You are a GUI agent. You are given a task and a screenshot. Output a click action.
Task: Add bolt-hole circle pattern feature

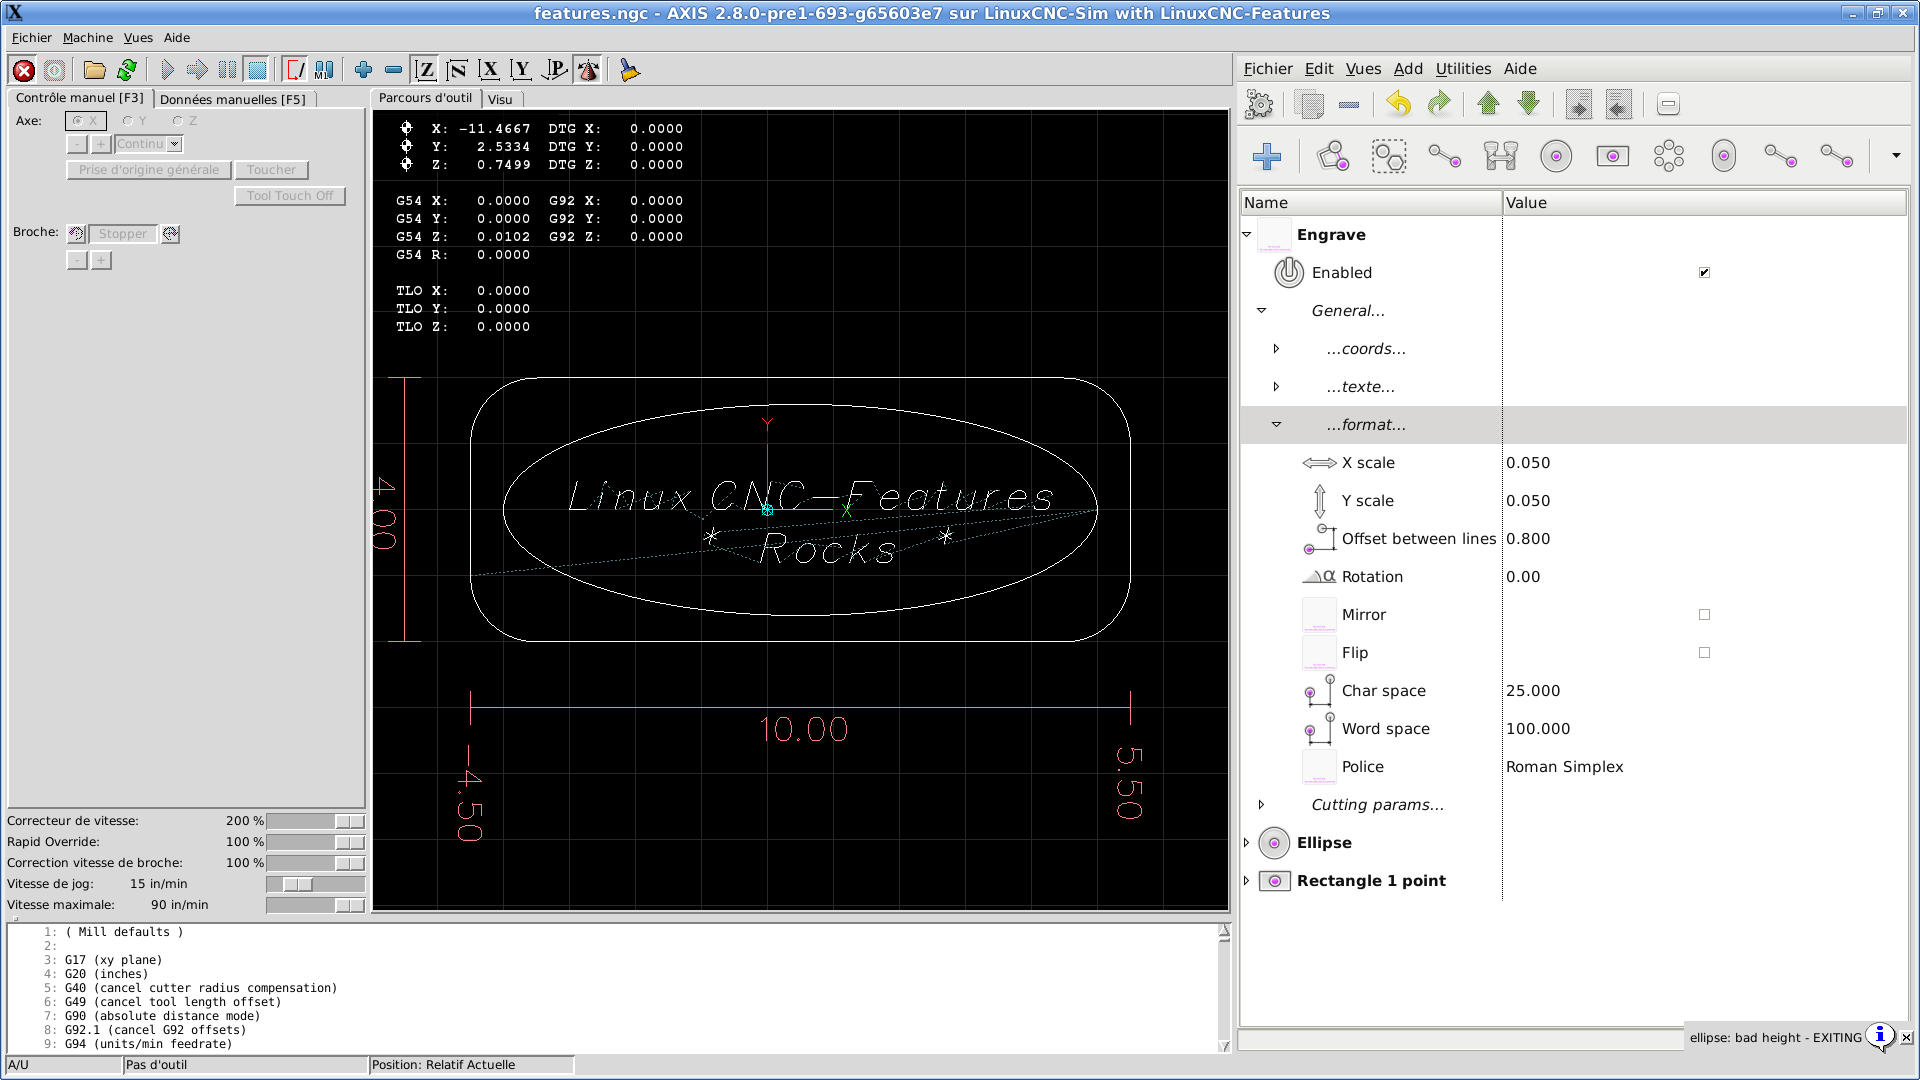1669,156
